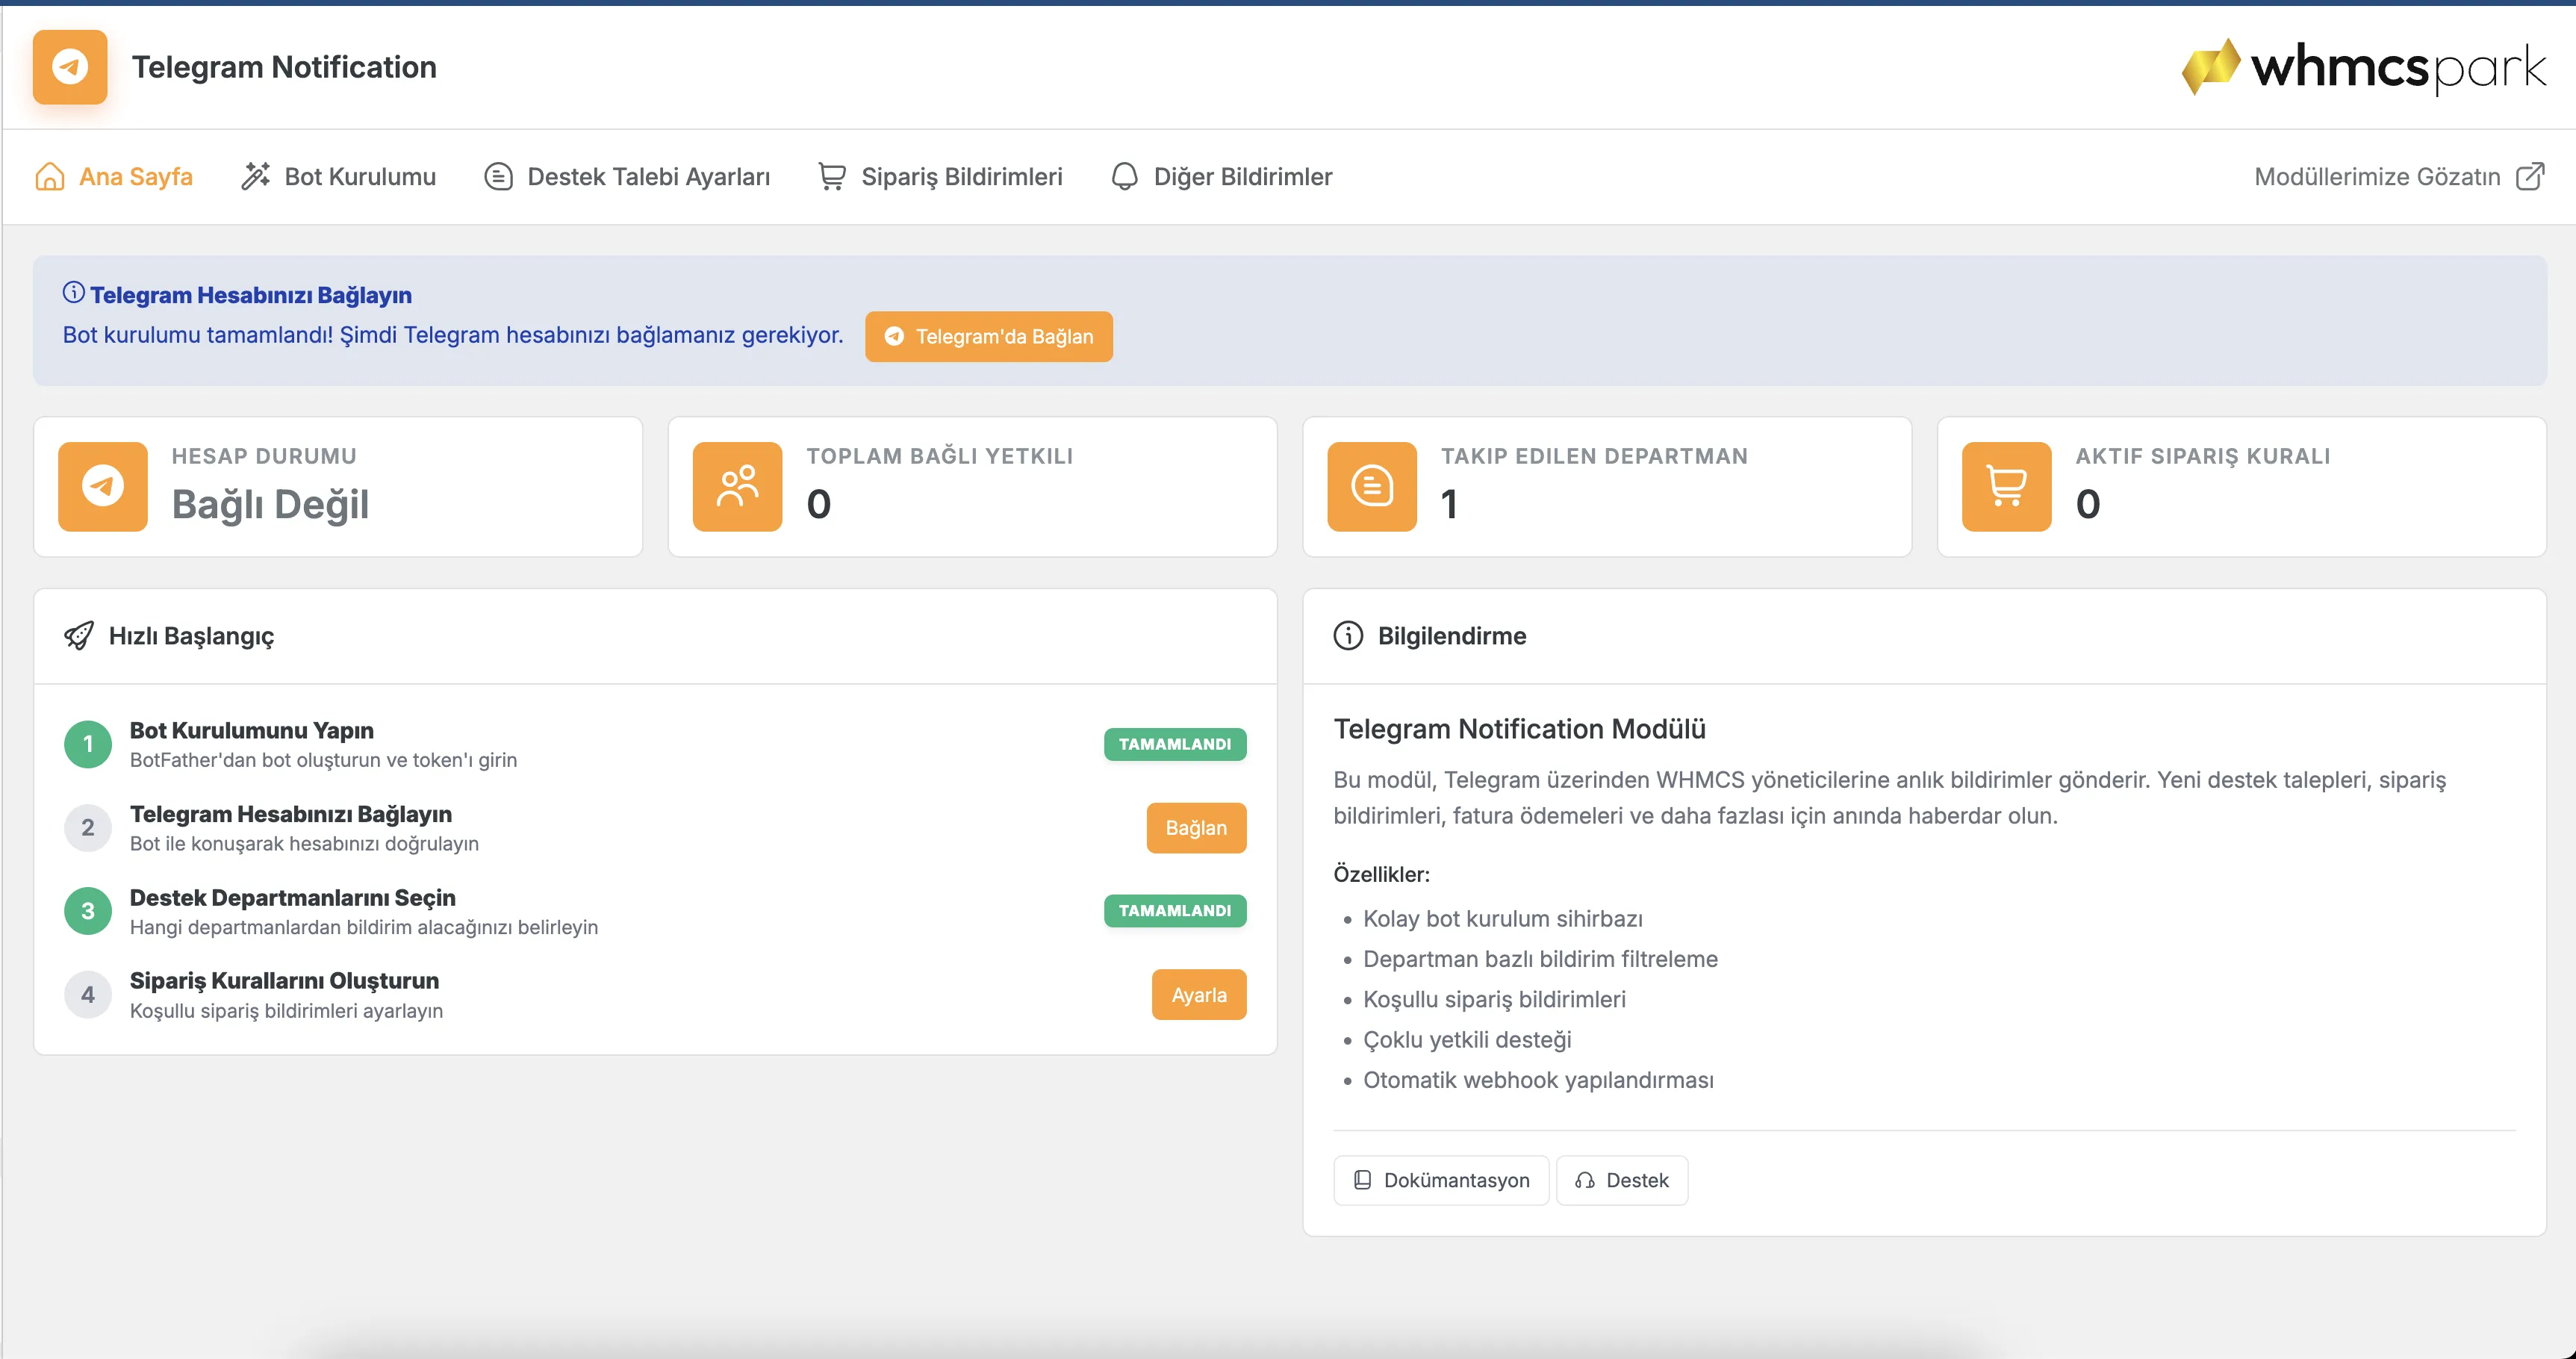
Task: Follow the Modüllerimize Gözatın link
Action: click(x=2400, y=177)
